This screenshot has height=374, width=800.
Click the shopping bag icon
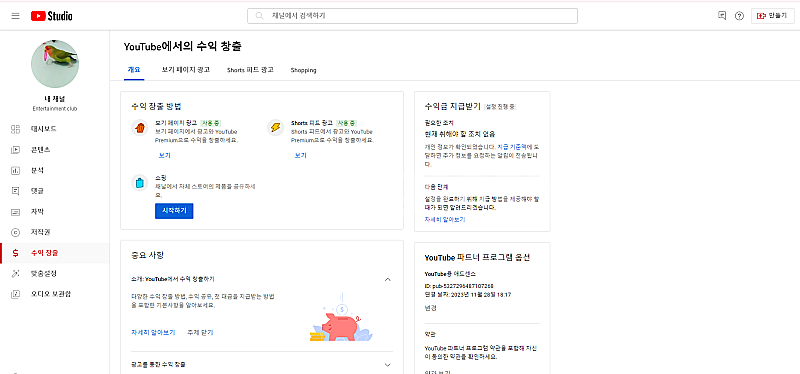139,183
